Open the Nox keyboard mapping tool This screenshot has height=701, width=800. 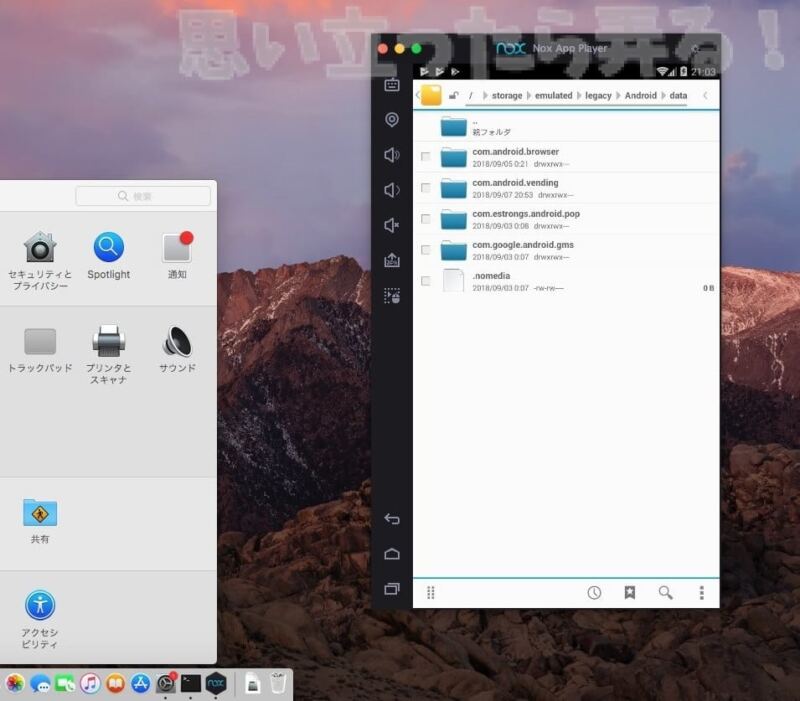coord(392,84)
